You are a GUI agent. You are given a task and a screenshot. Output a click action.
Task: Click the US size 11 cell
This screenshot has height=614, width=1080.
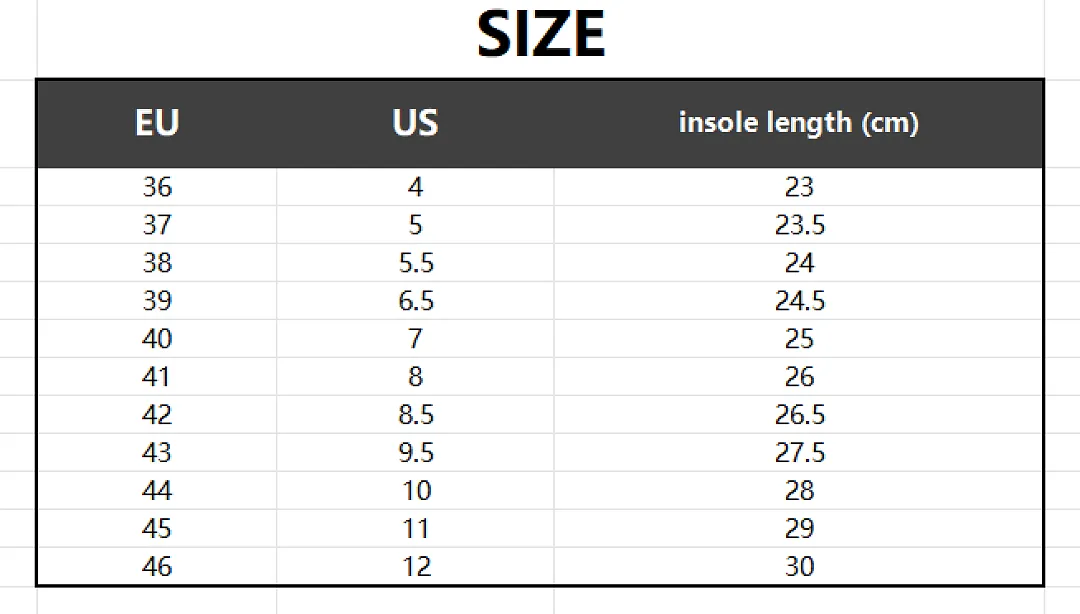click(x=415, y=529)
